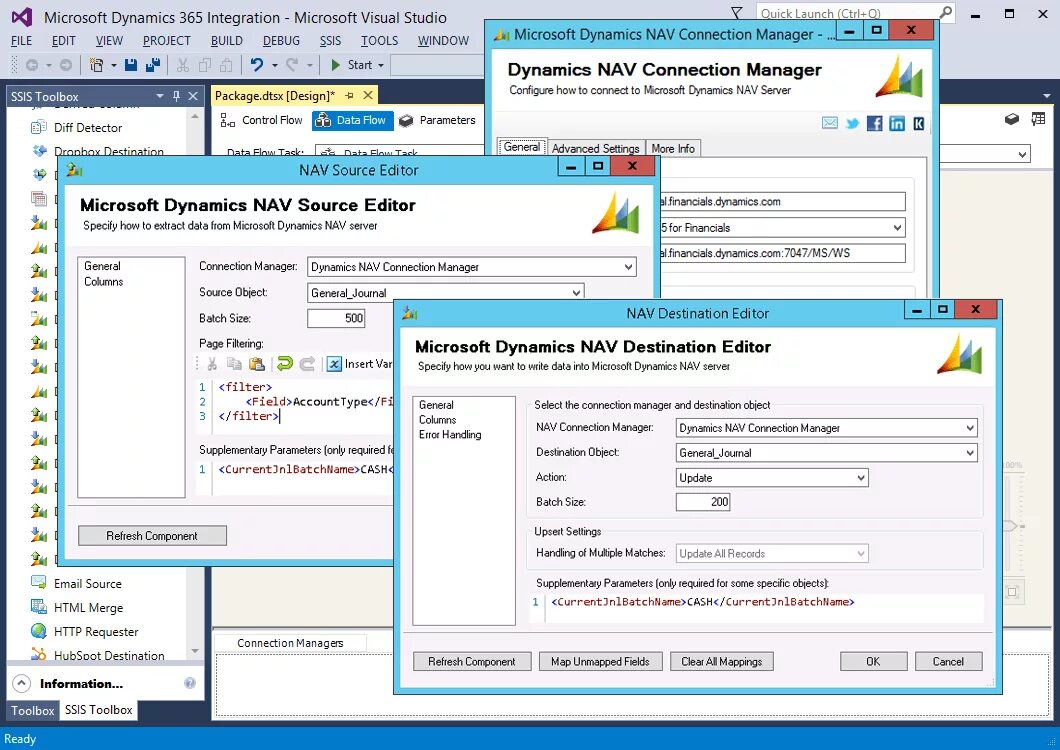Click the Dropbox Destination toolbox icon
The width and height of the screenshot is (1060, 750).
pos(39,151)
